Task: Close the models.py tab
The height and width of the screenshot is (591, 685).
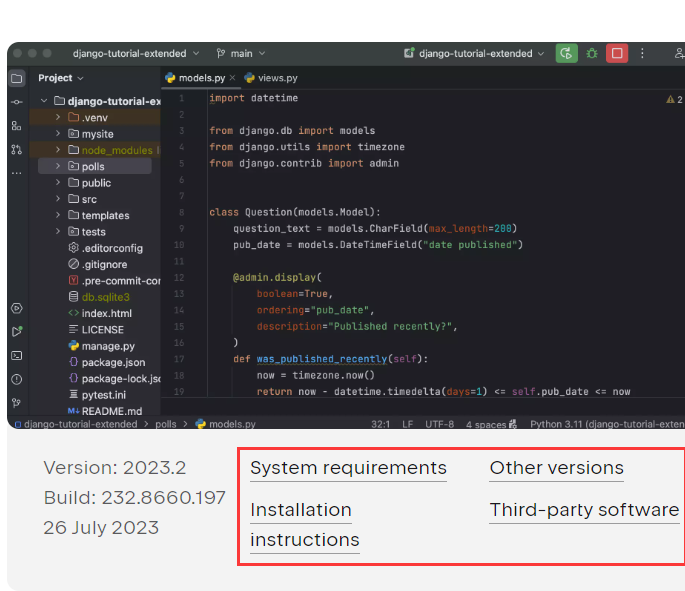Action: coord(232,78)
